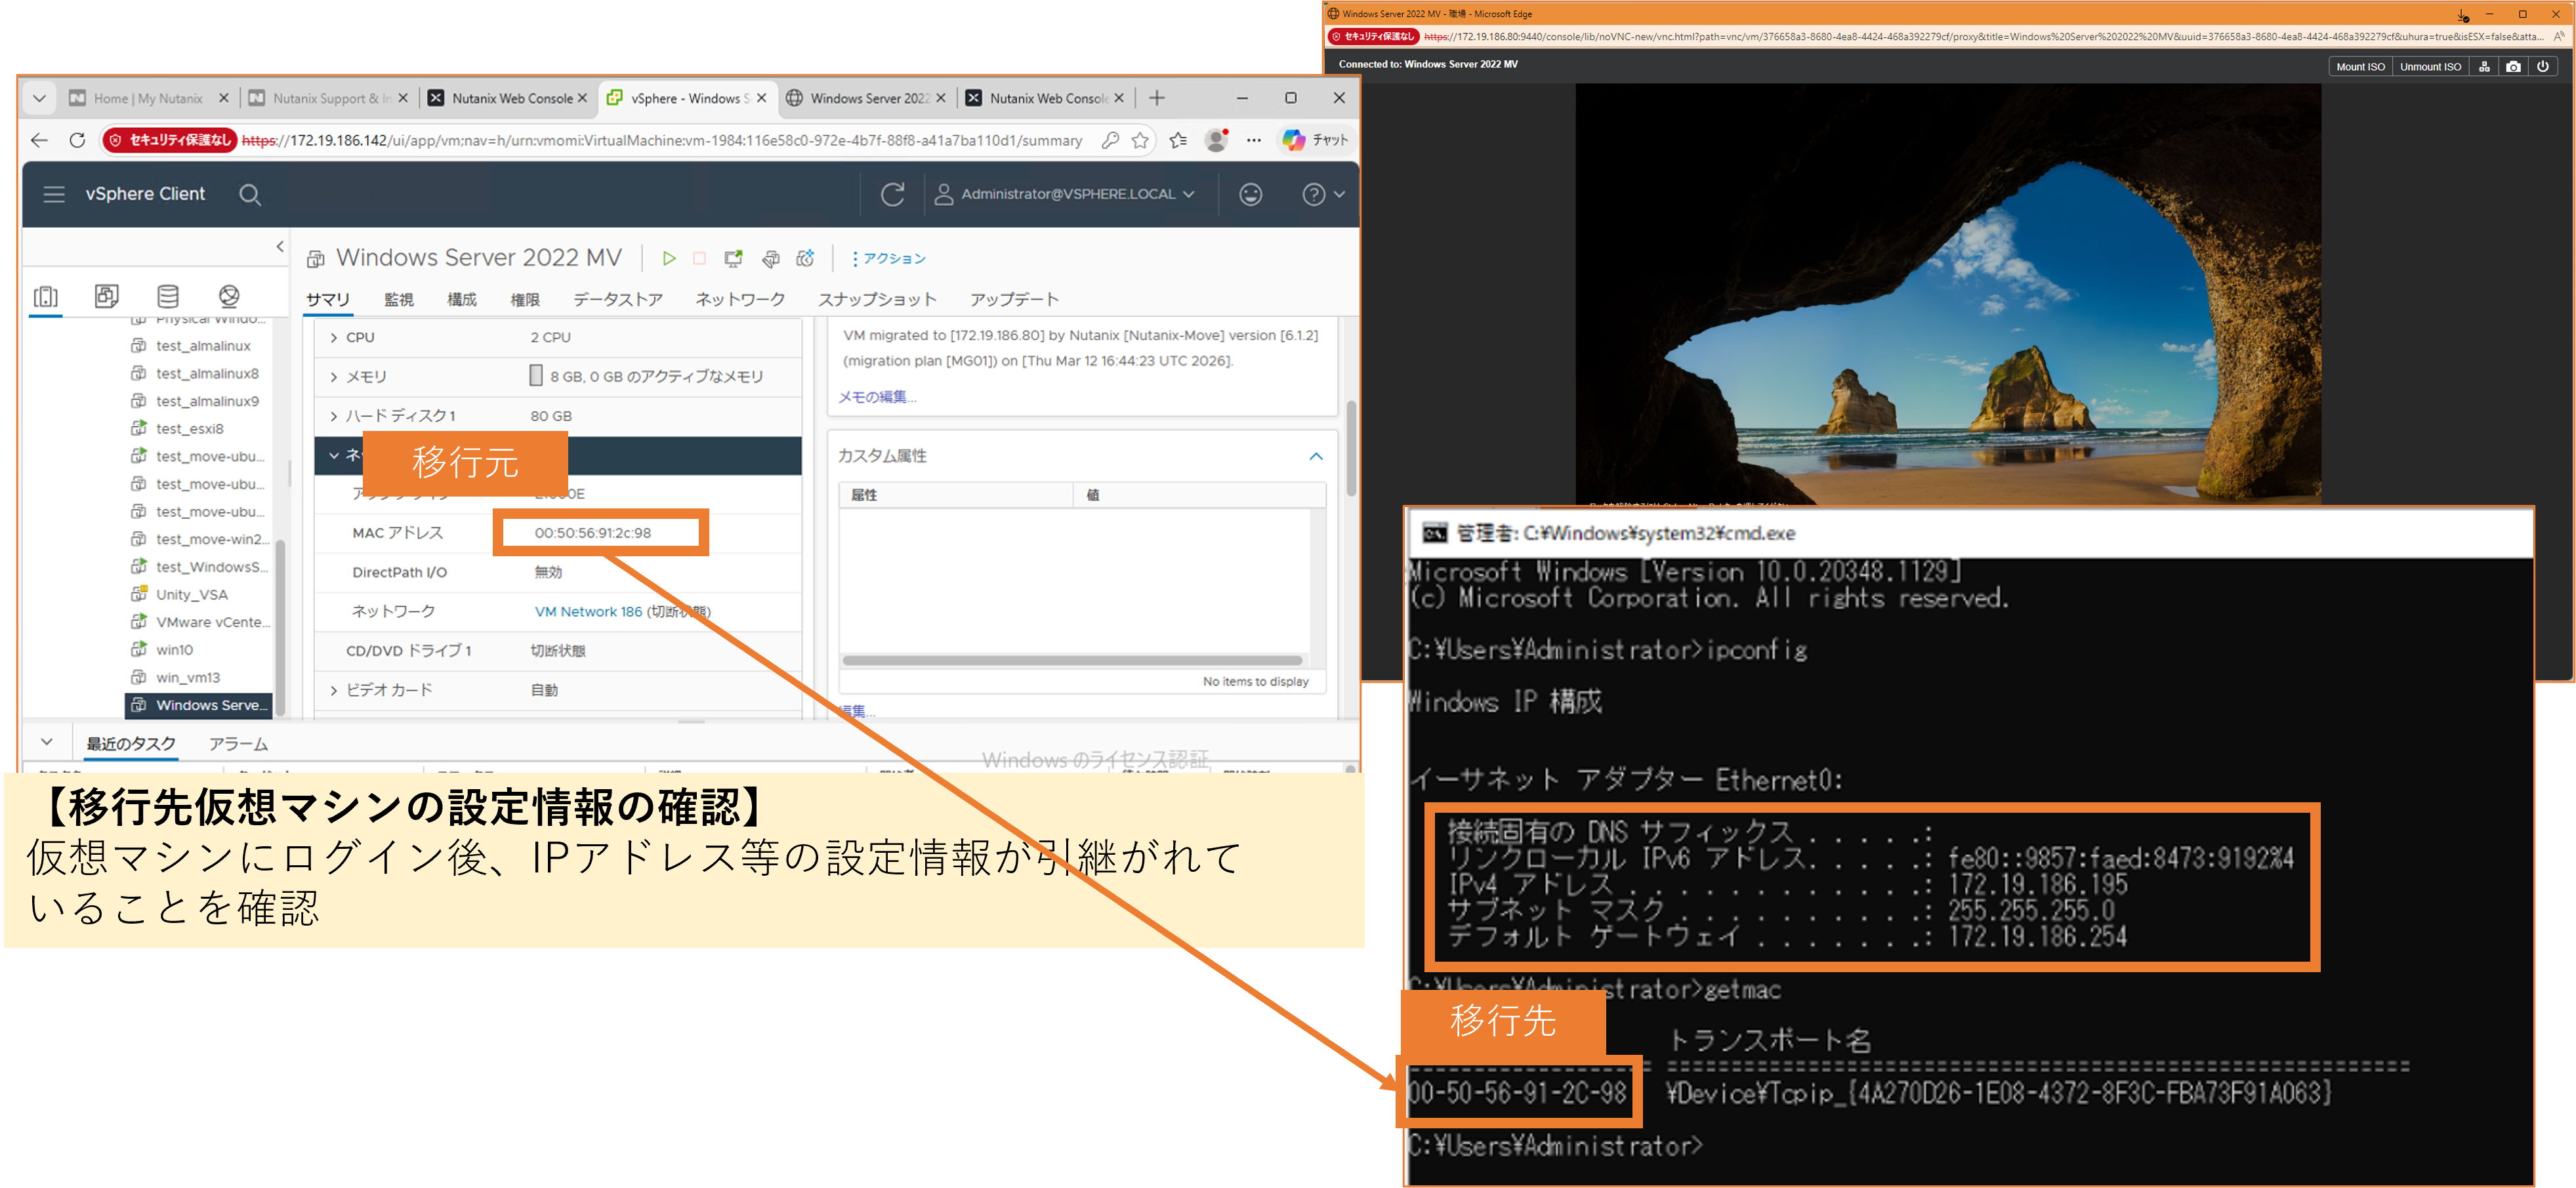Select Unity_VSA in the inventory tree

point(191,595)
